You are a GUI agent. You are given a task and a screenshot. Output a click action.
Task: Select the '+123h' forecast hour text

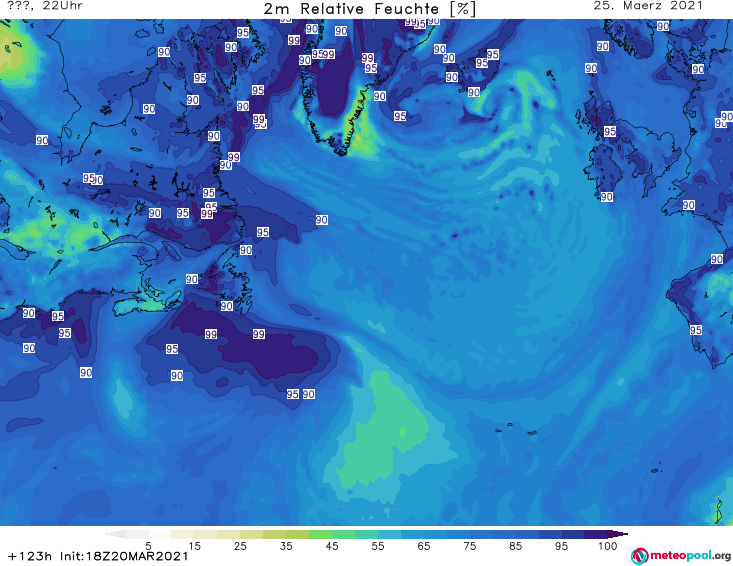pos(30,556)
